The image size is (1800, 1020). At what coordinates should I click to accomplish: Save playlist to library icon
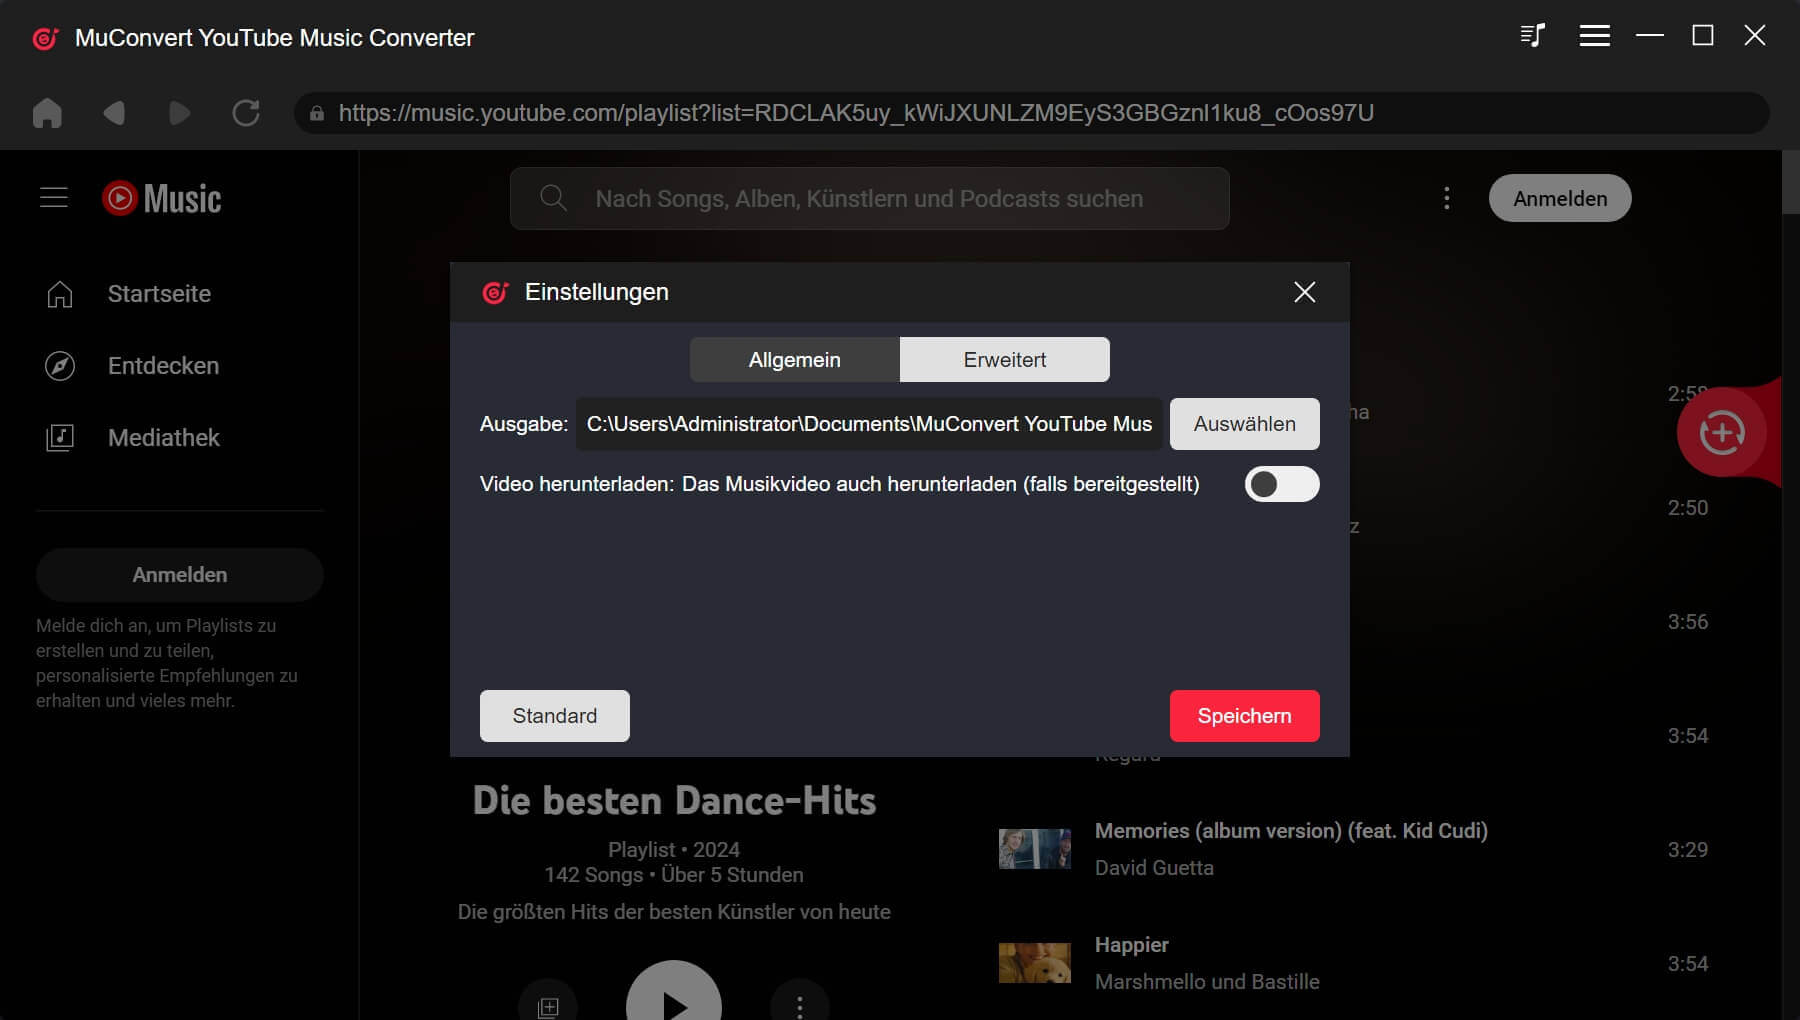coord(548,1006)
